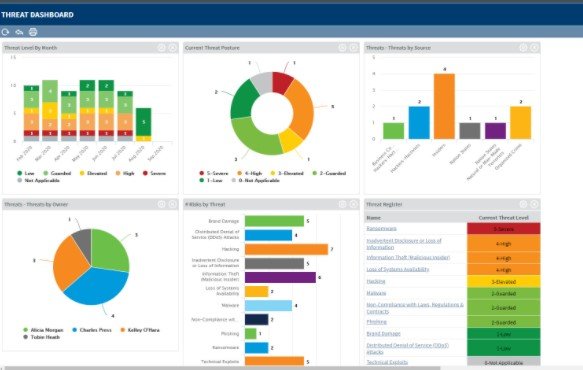The image size is (583, 370).
Task: Toggle Not Applicable in Threat Level By Month legend
Action: (38, 180)
